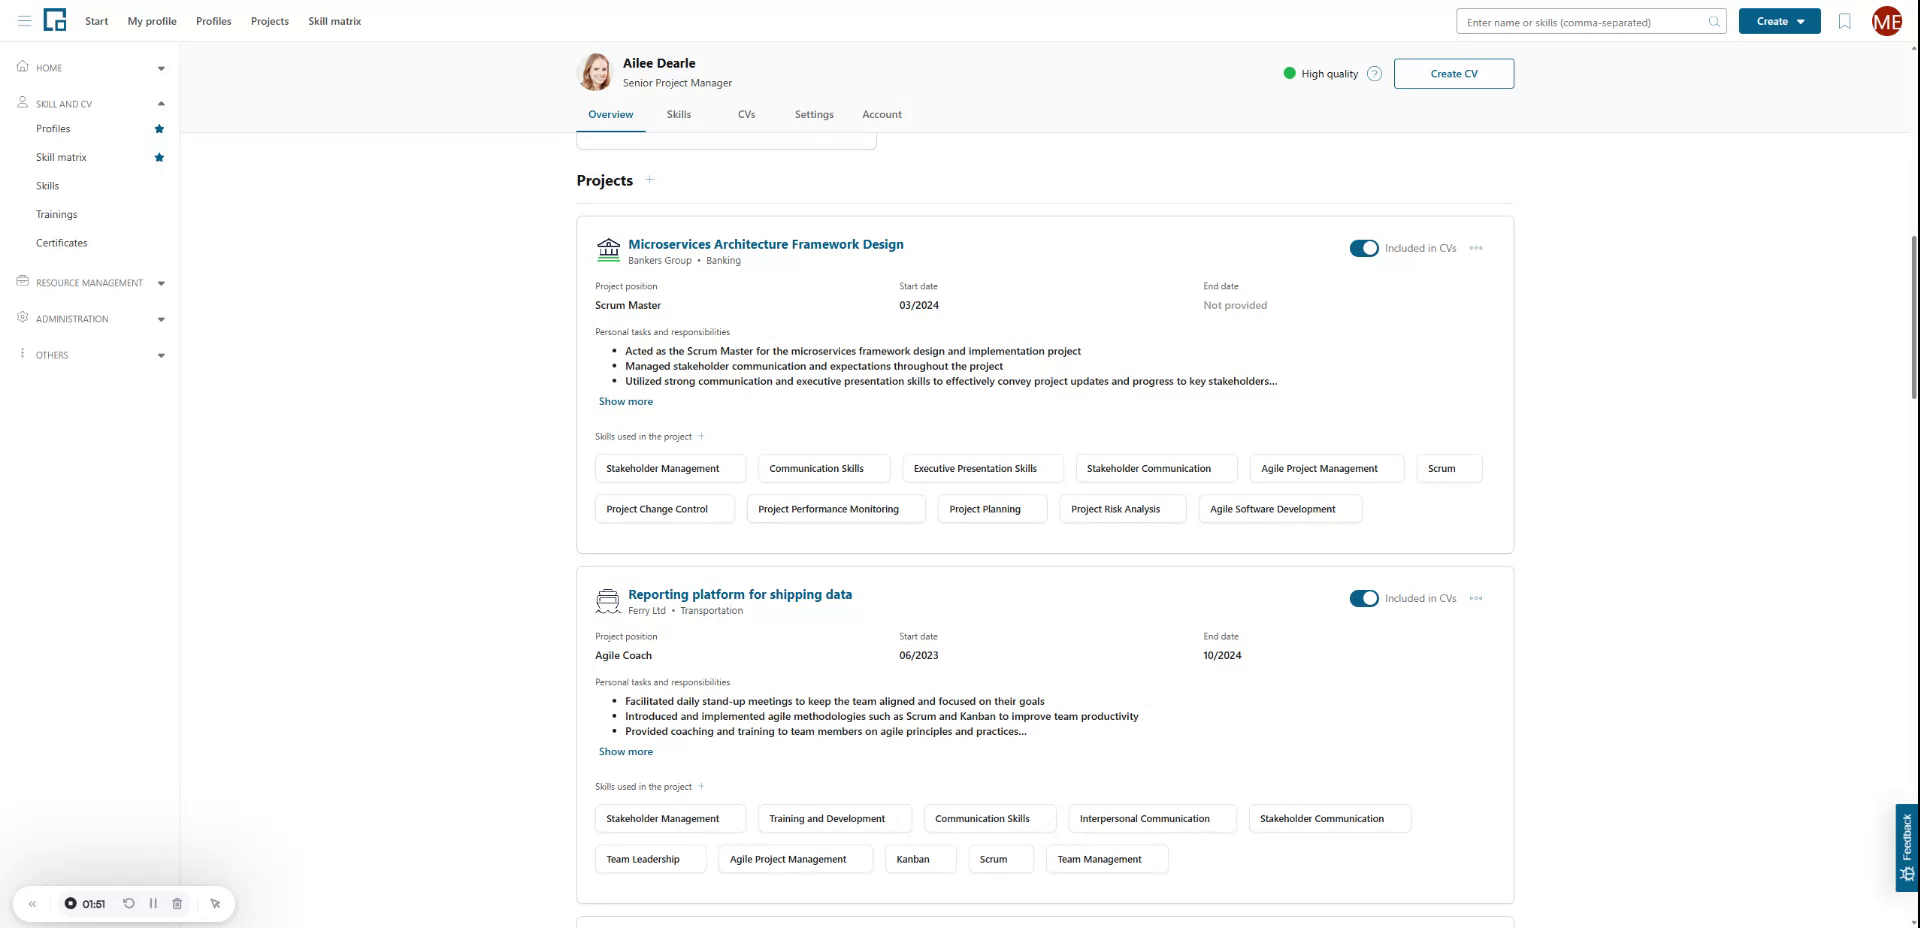1920x928 pixels.
Task: Click the name or skills search field
Action: pos(1585,22)
